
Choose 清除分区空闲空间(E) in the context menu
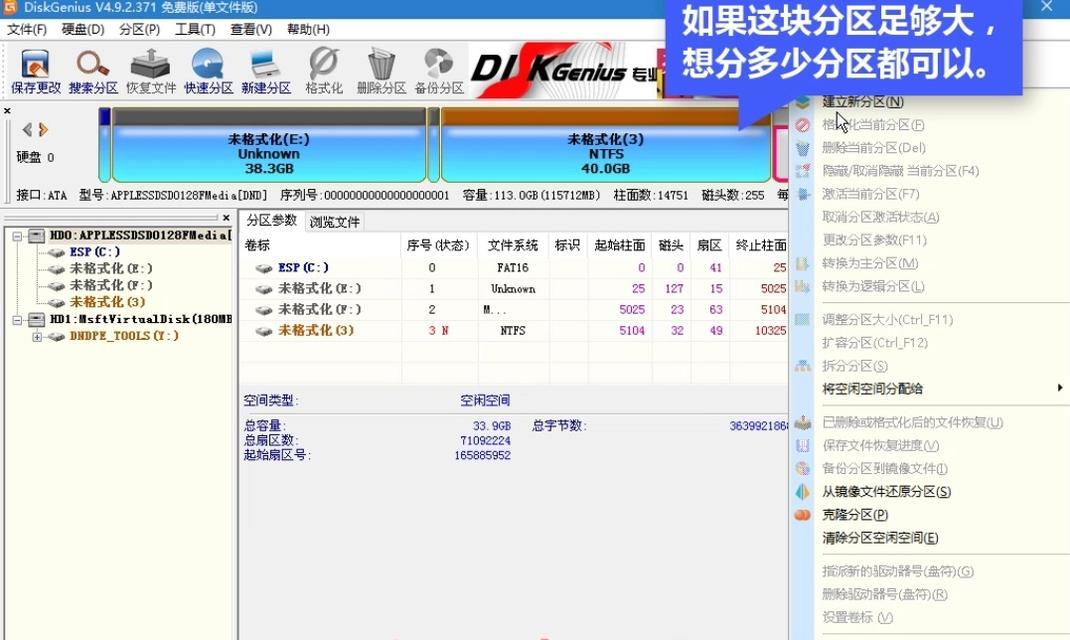(x=880, y=538)
